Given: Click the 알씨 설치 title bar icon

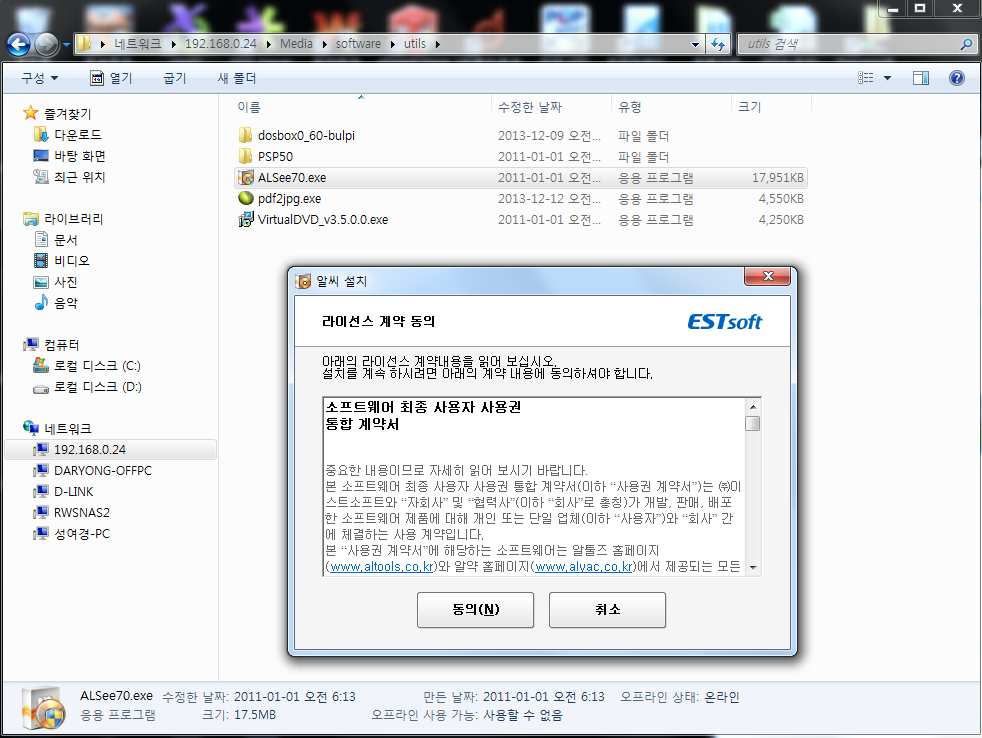Looking at the screenshot, I should coord(304,281).
